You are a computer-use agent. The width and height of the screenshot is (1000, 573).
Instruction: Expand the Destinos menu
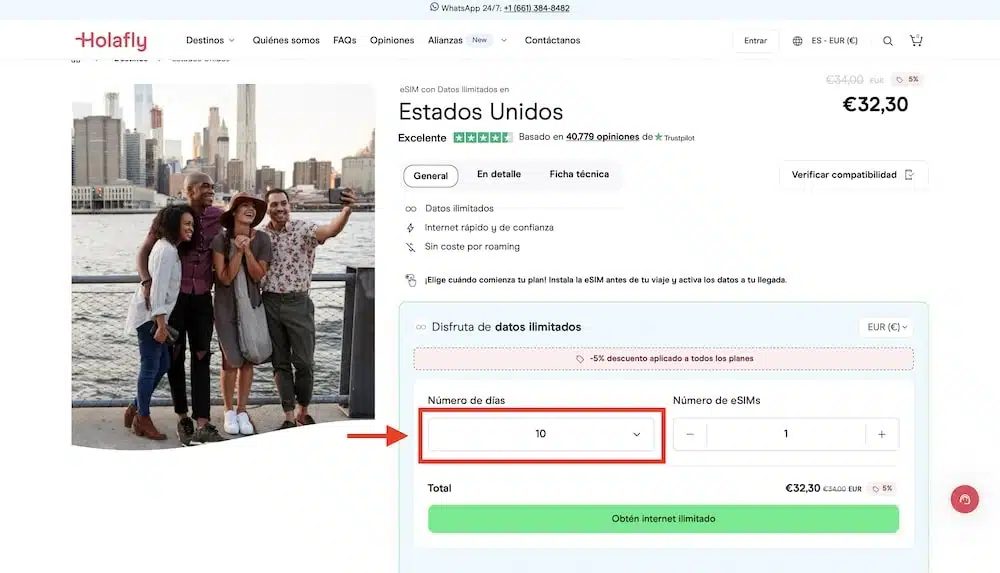pyautogui.click(x=210, y=40)
